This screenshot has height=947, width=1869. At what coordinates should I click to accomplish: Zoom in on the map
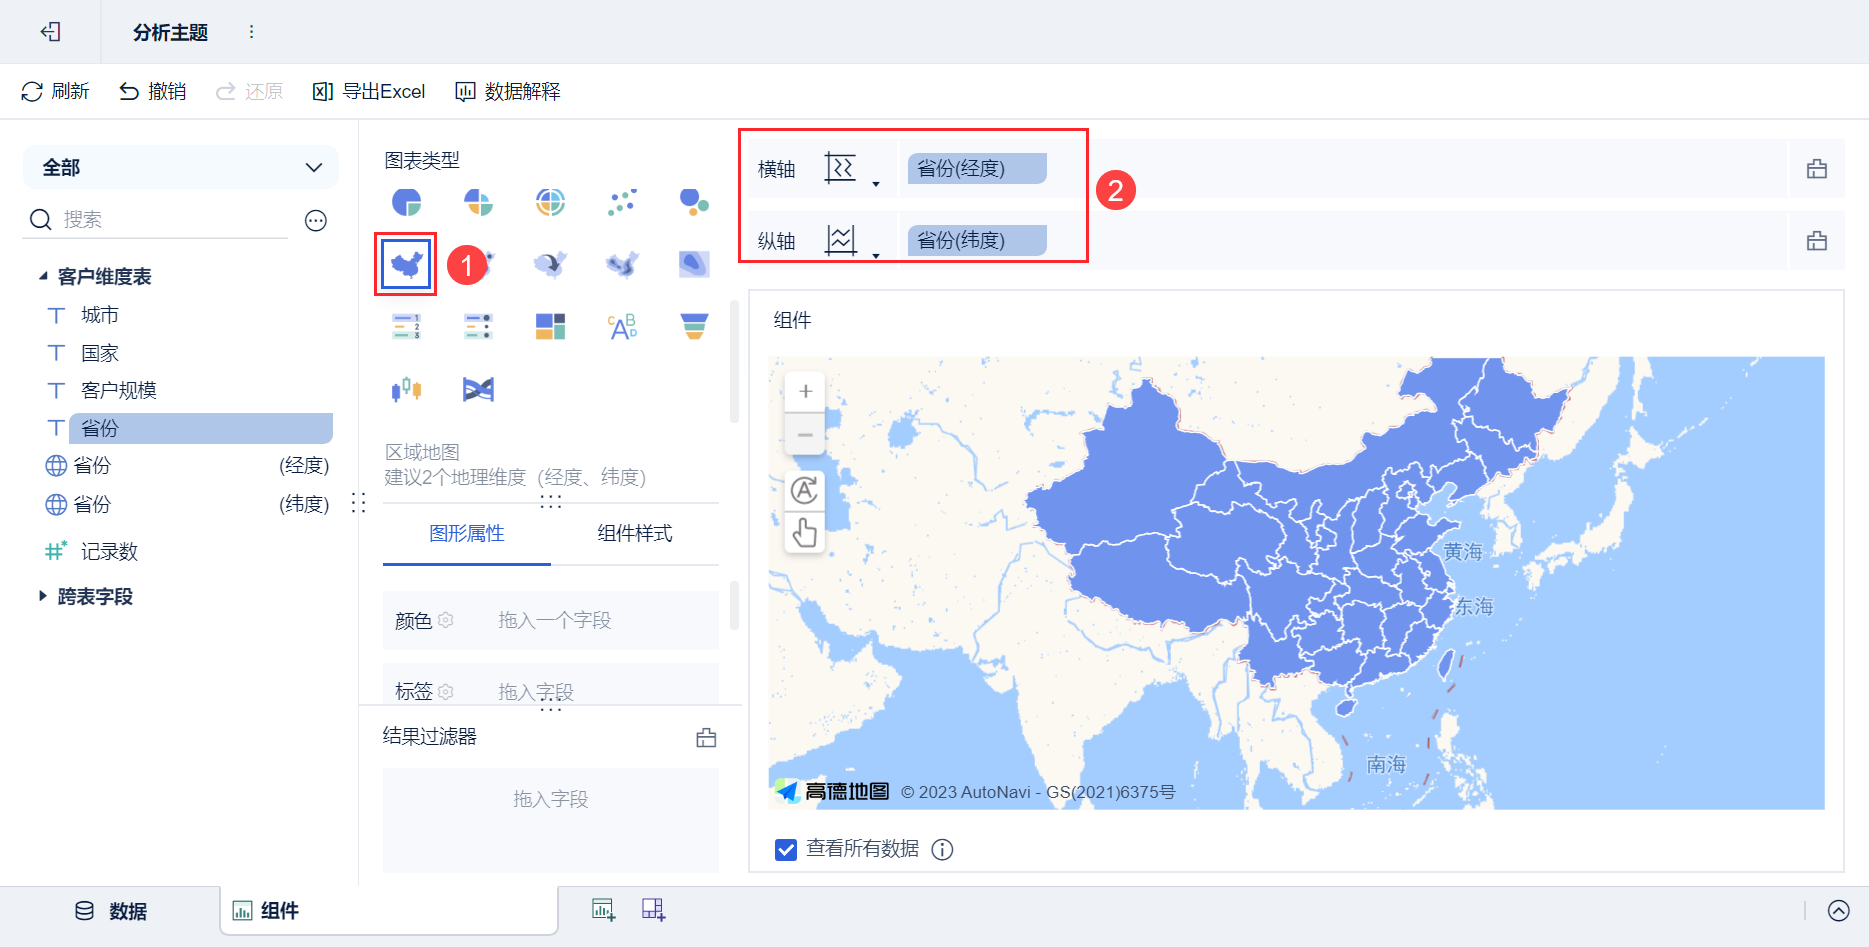click(x=805, y=391)
